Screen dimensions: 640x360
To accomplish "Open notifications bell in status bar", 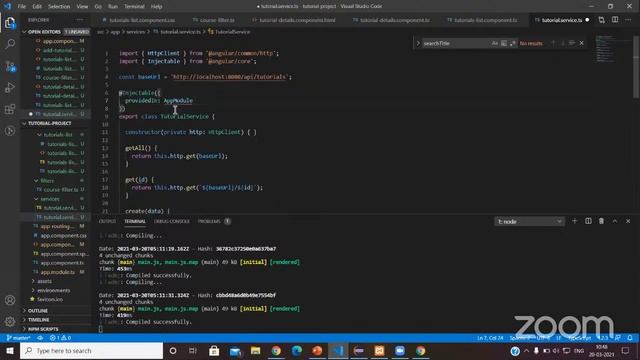I will (x=630, y=338).
